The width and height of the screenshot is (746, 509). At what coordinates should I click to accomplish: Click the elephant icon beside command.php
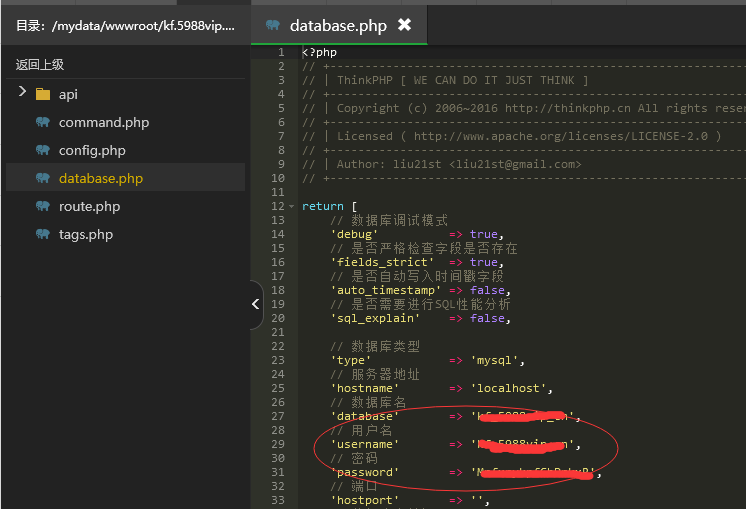coord(42,122)
